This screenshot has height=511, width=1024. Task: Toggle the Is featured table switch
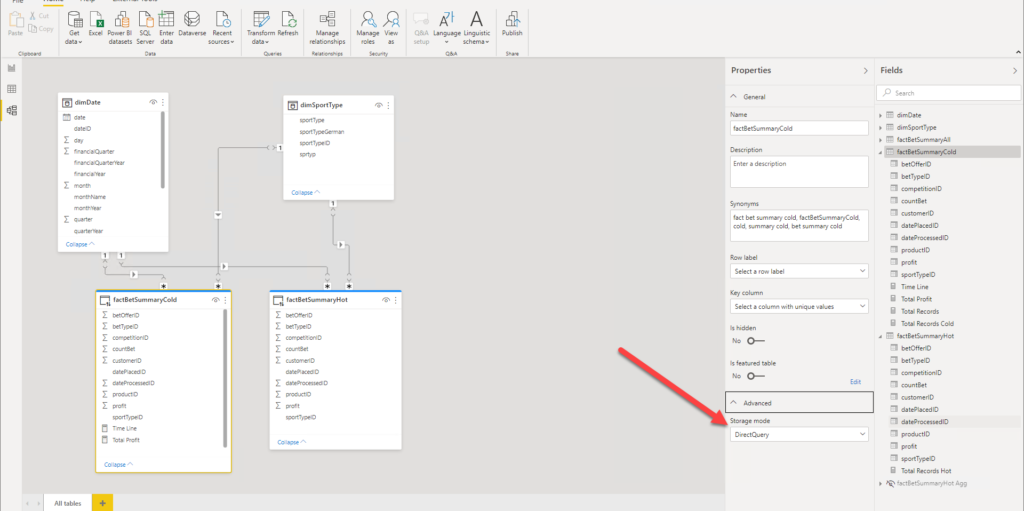click(756, 376)
